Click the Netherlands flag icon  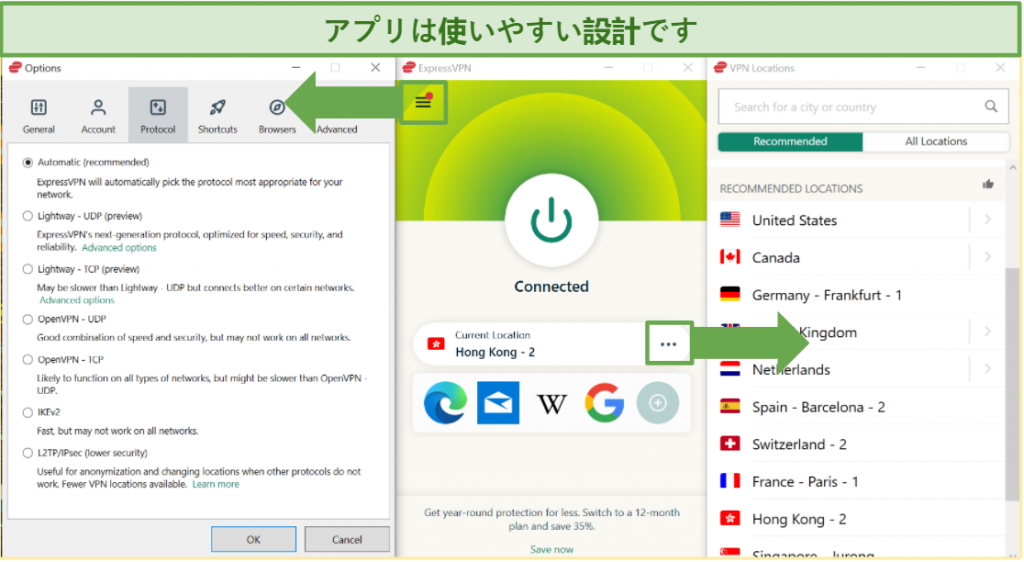click(x=729, y=369)
